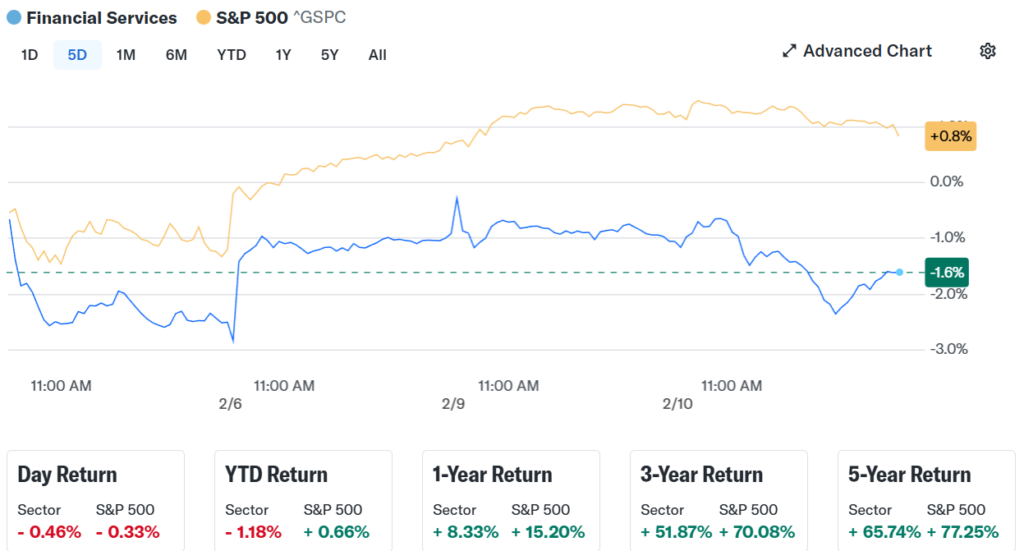Select the 5D time range
This screenshot has height=551, width=1024.
point(77,55)
